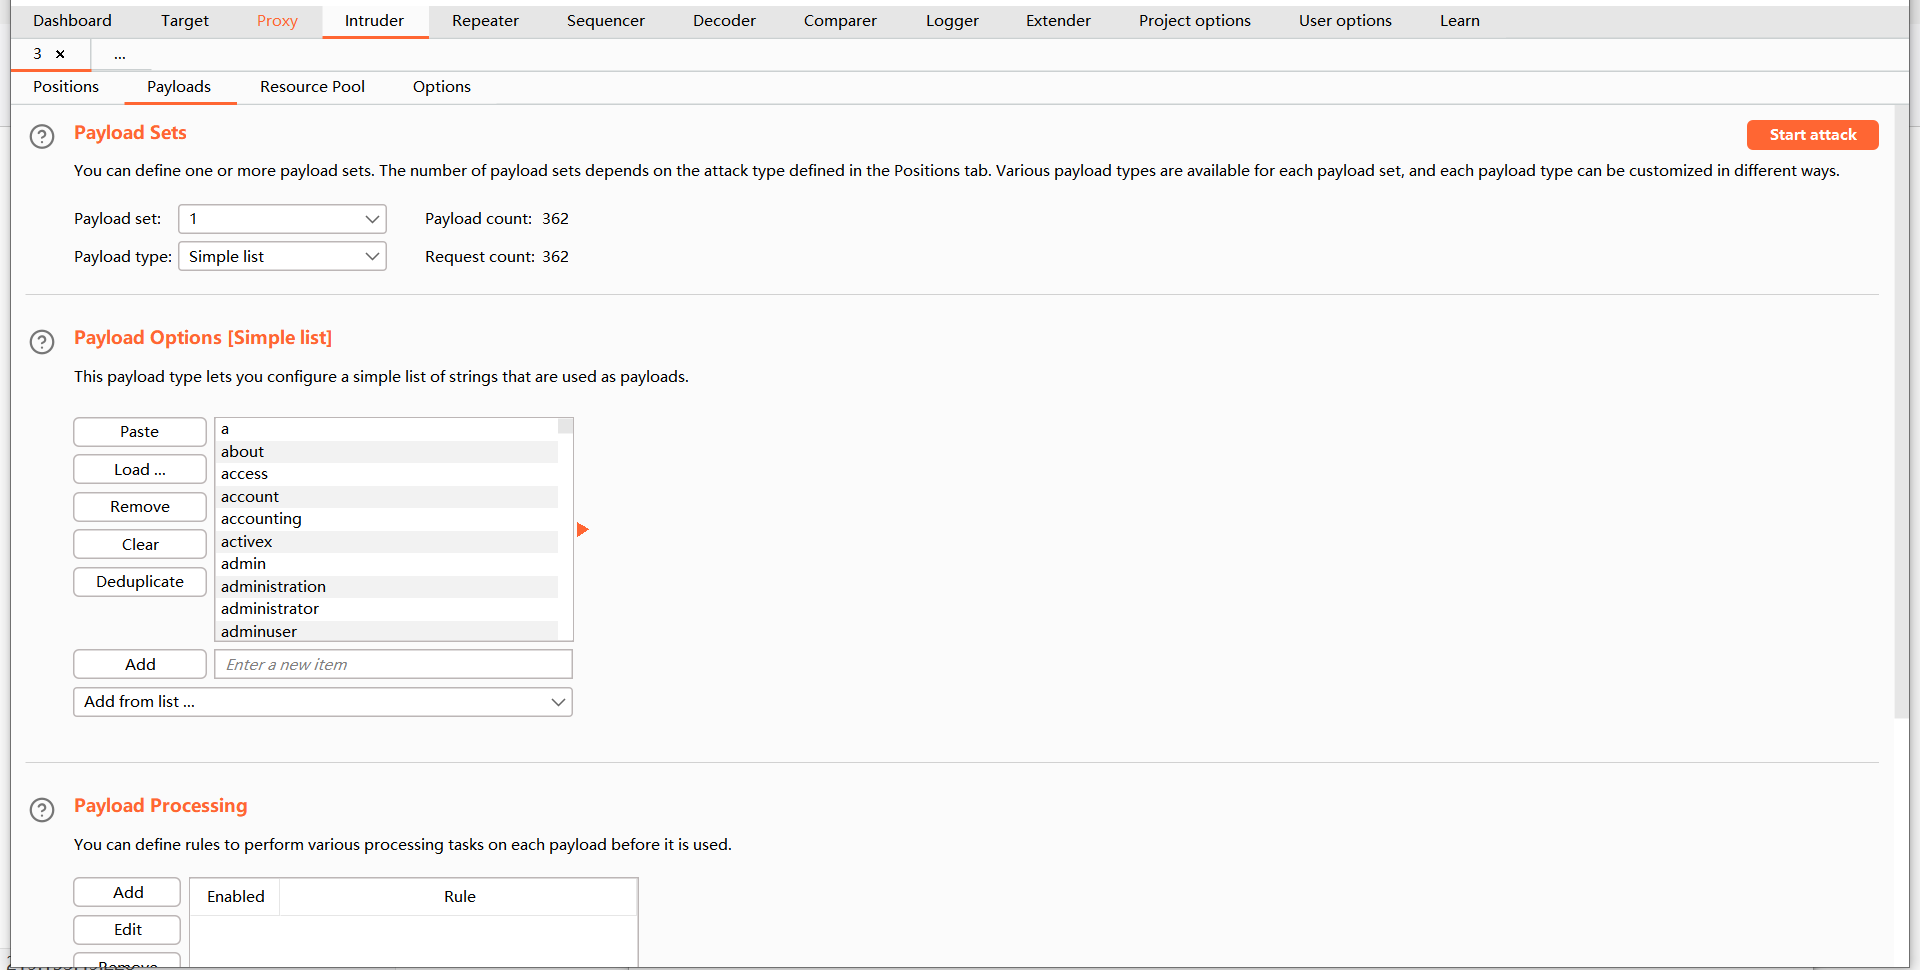
Task: Open the Comparer tab
Action: pos(840,20)
